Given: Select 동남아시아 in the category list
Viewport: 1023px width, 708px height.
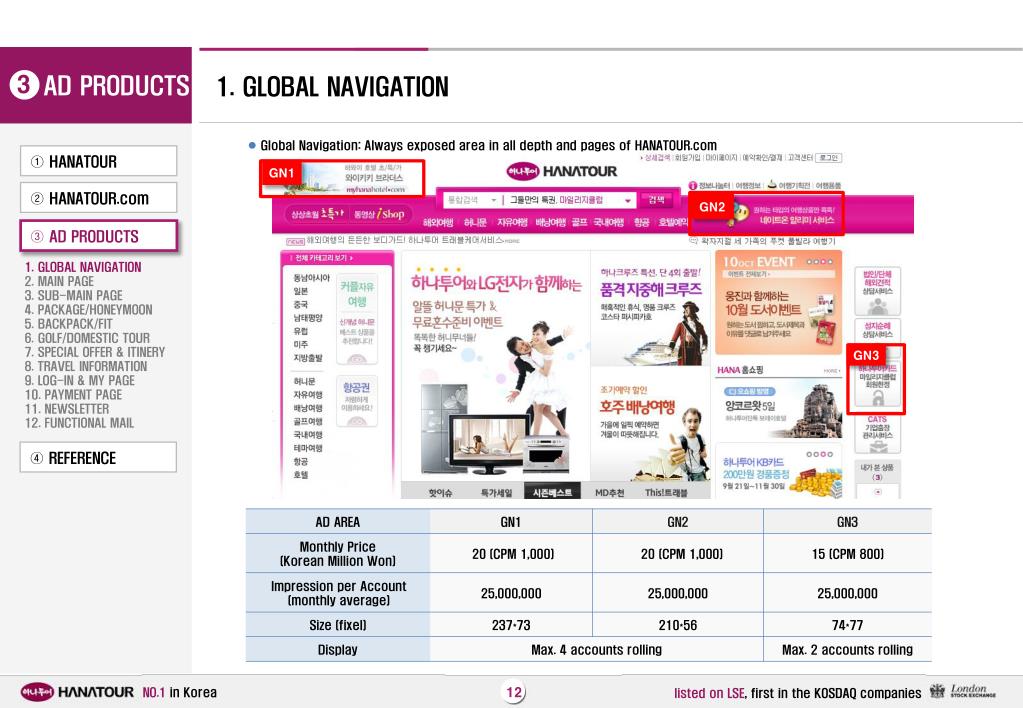Looking at the screenshot, I should (312, 278).
